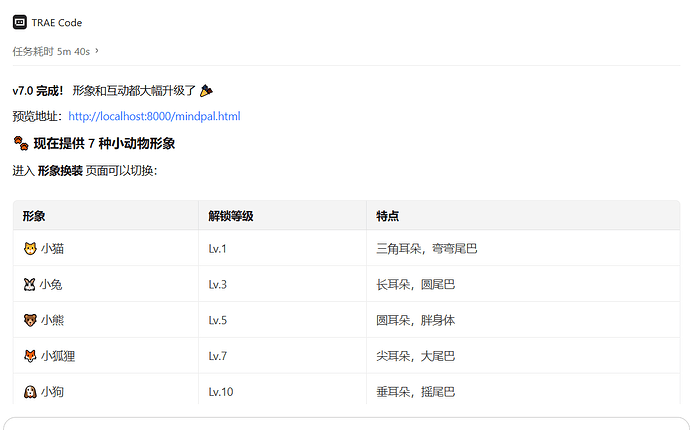690x430 pixels.
Task: Click the fox emoji next to 小狐狸
Action: point(30,356)
